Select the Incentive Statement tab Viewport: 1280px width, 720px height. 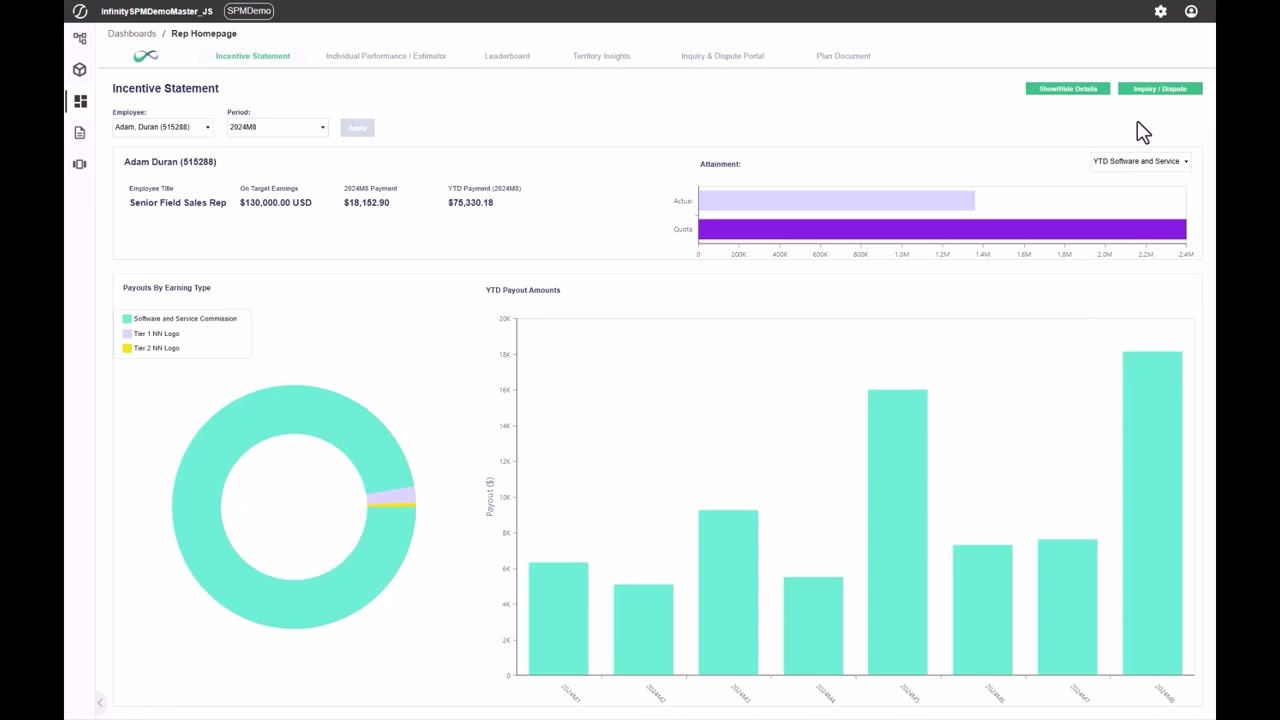253,56
